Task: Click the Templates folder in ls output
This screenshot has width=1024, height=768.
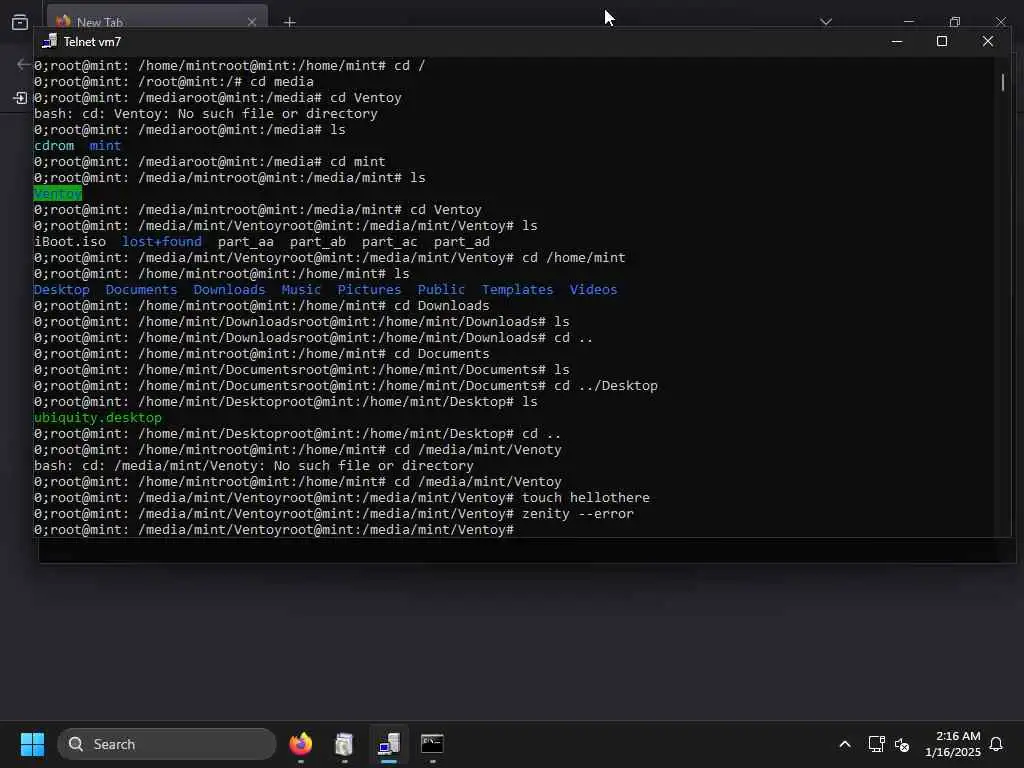Action: click(517, 289)
